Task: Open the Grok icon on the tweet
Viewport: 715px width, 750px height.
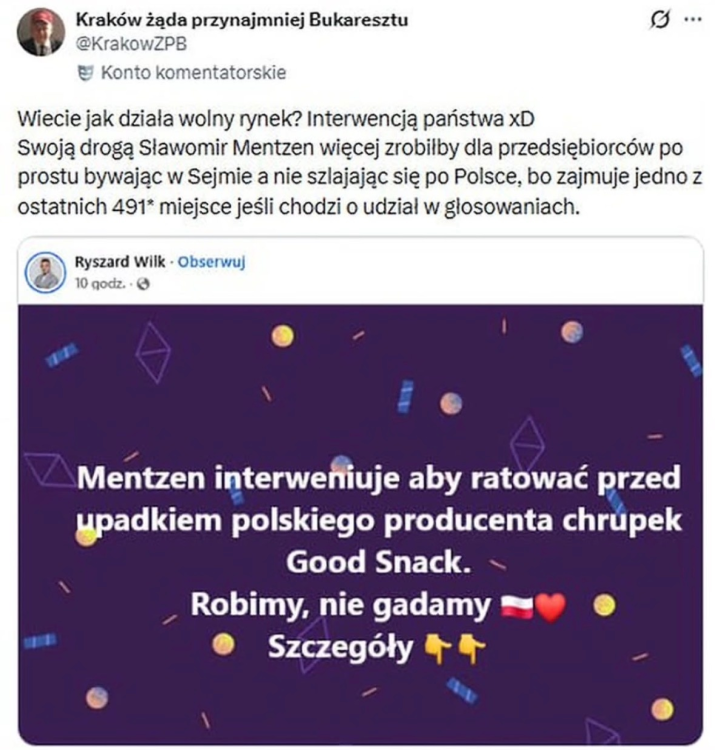Action: (661, 19)
